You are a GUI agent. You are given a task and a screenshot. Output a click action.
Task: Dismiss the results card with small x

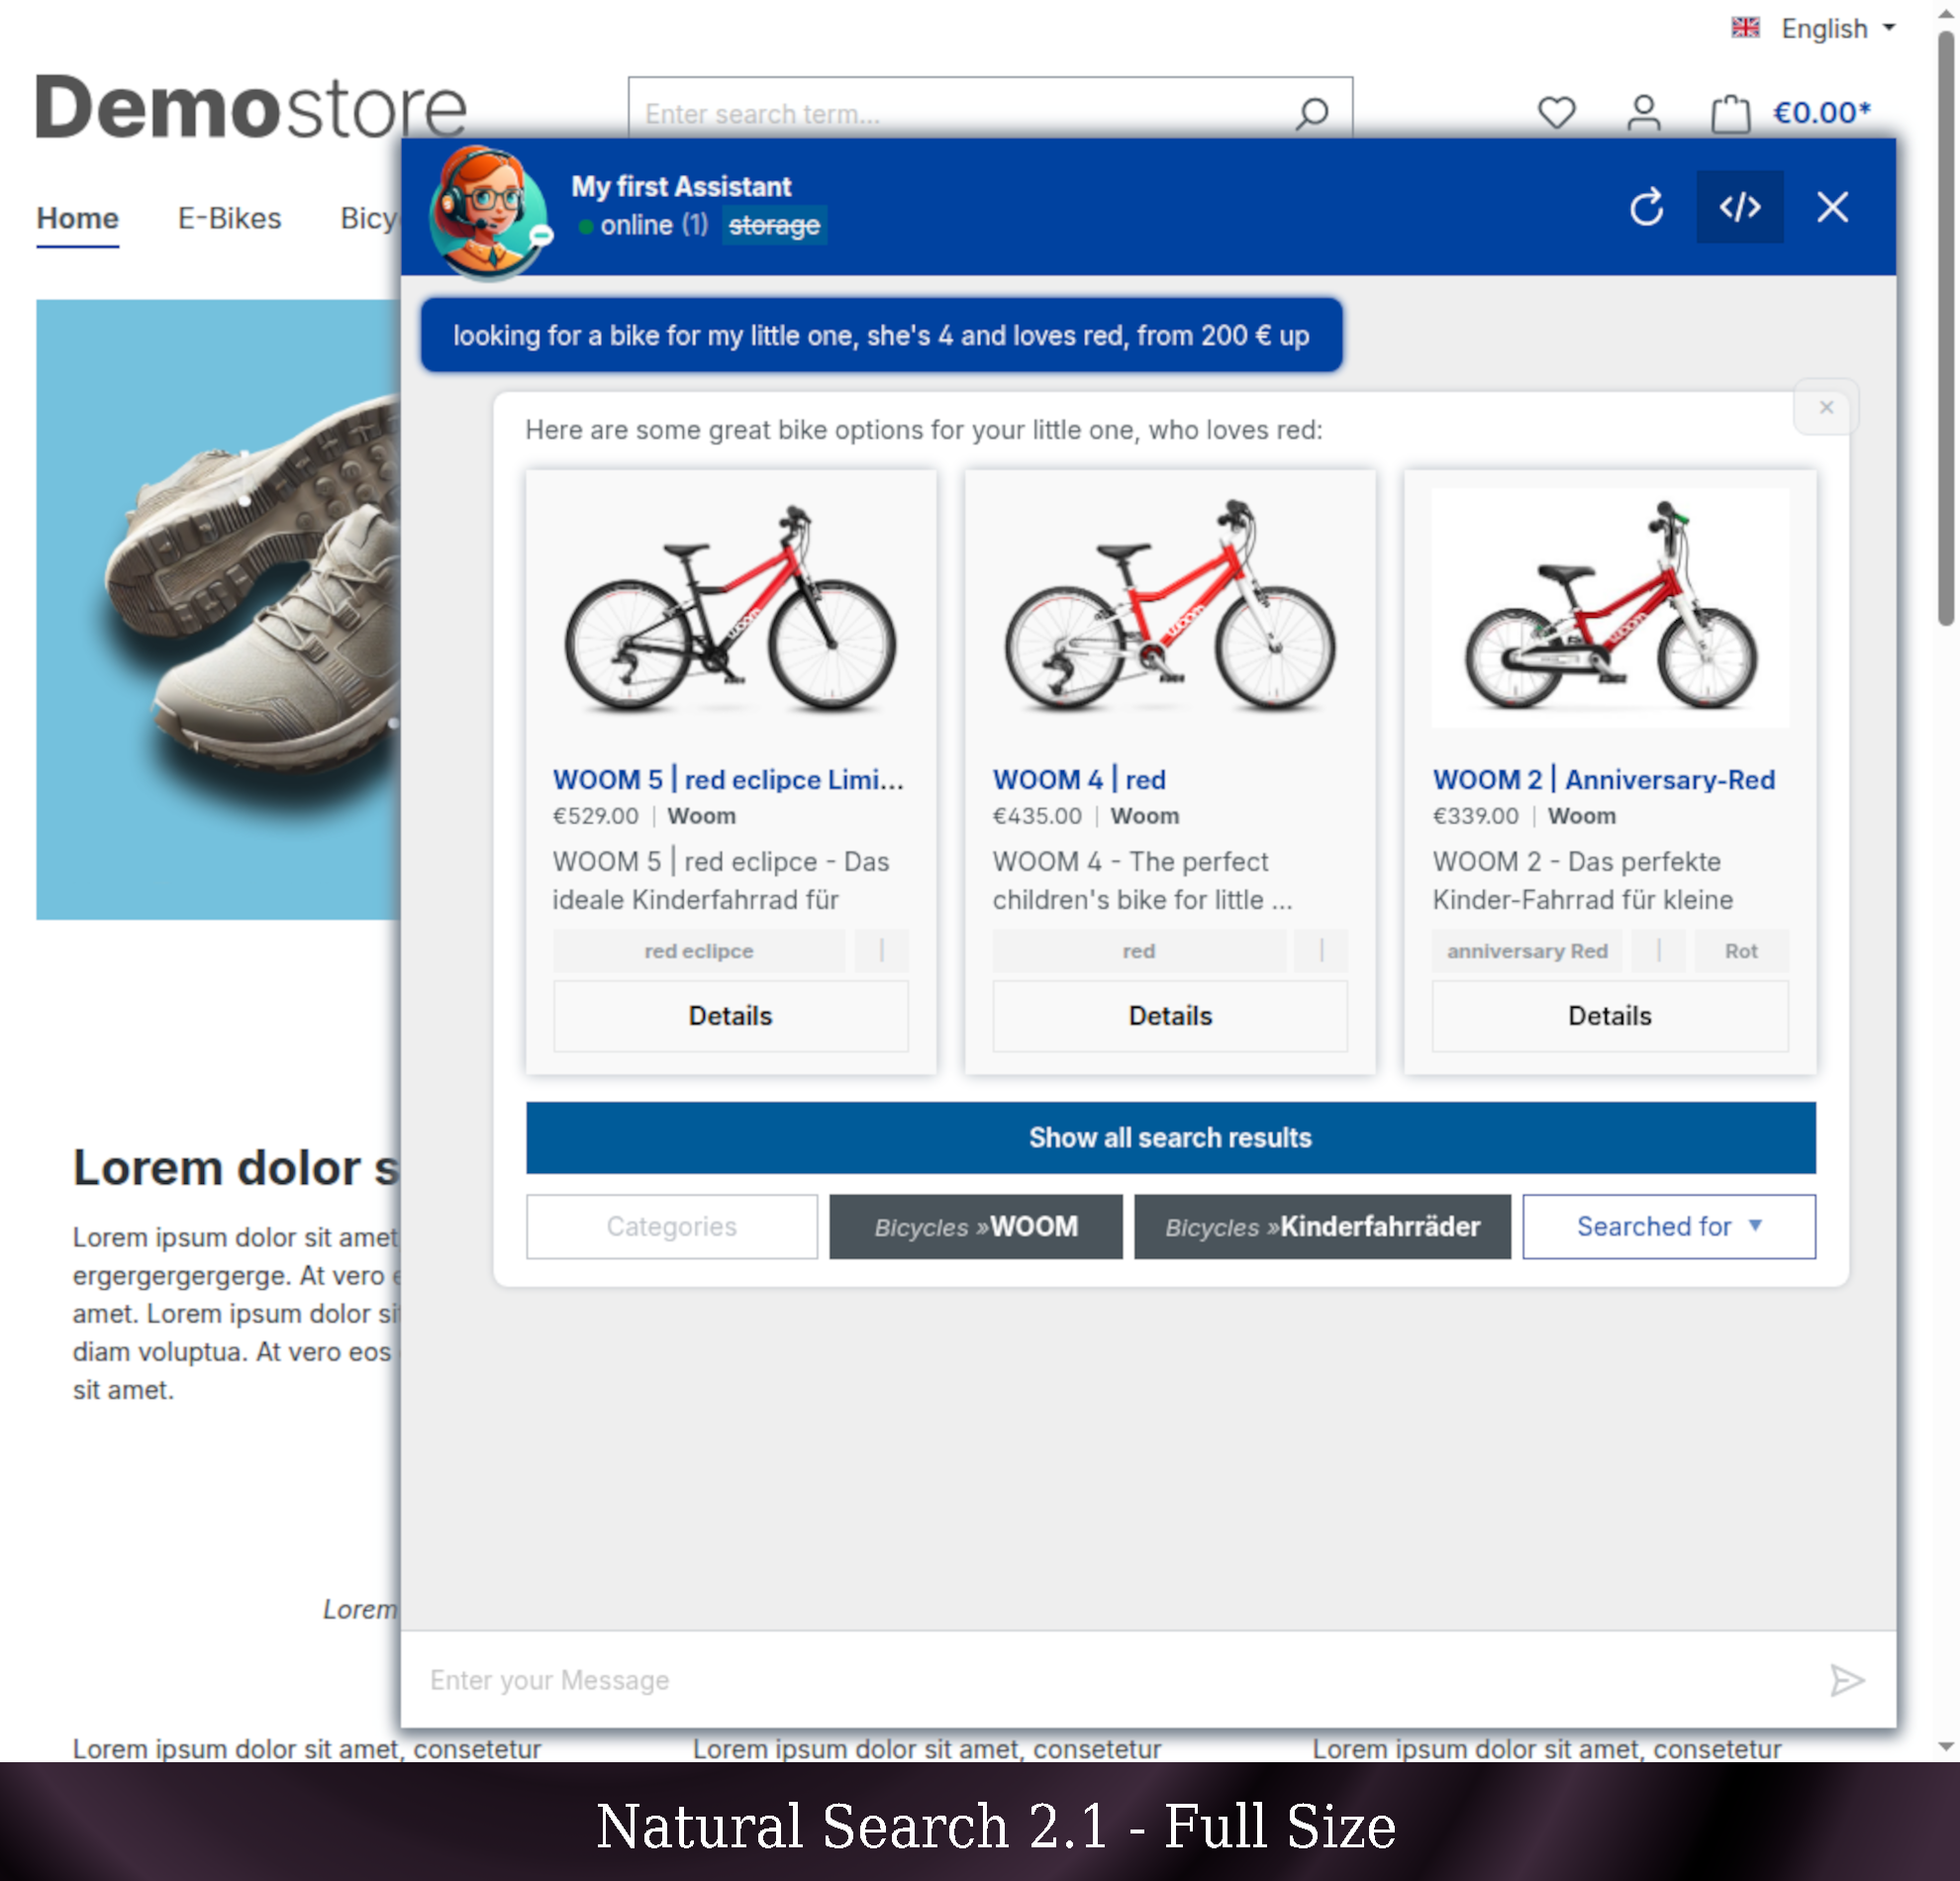point(1826,407)
